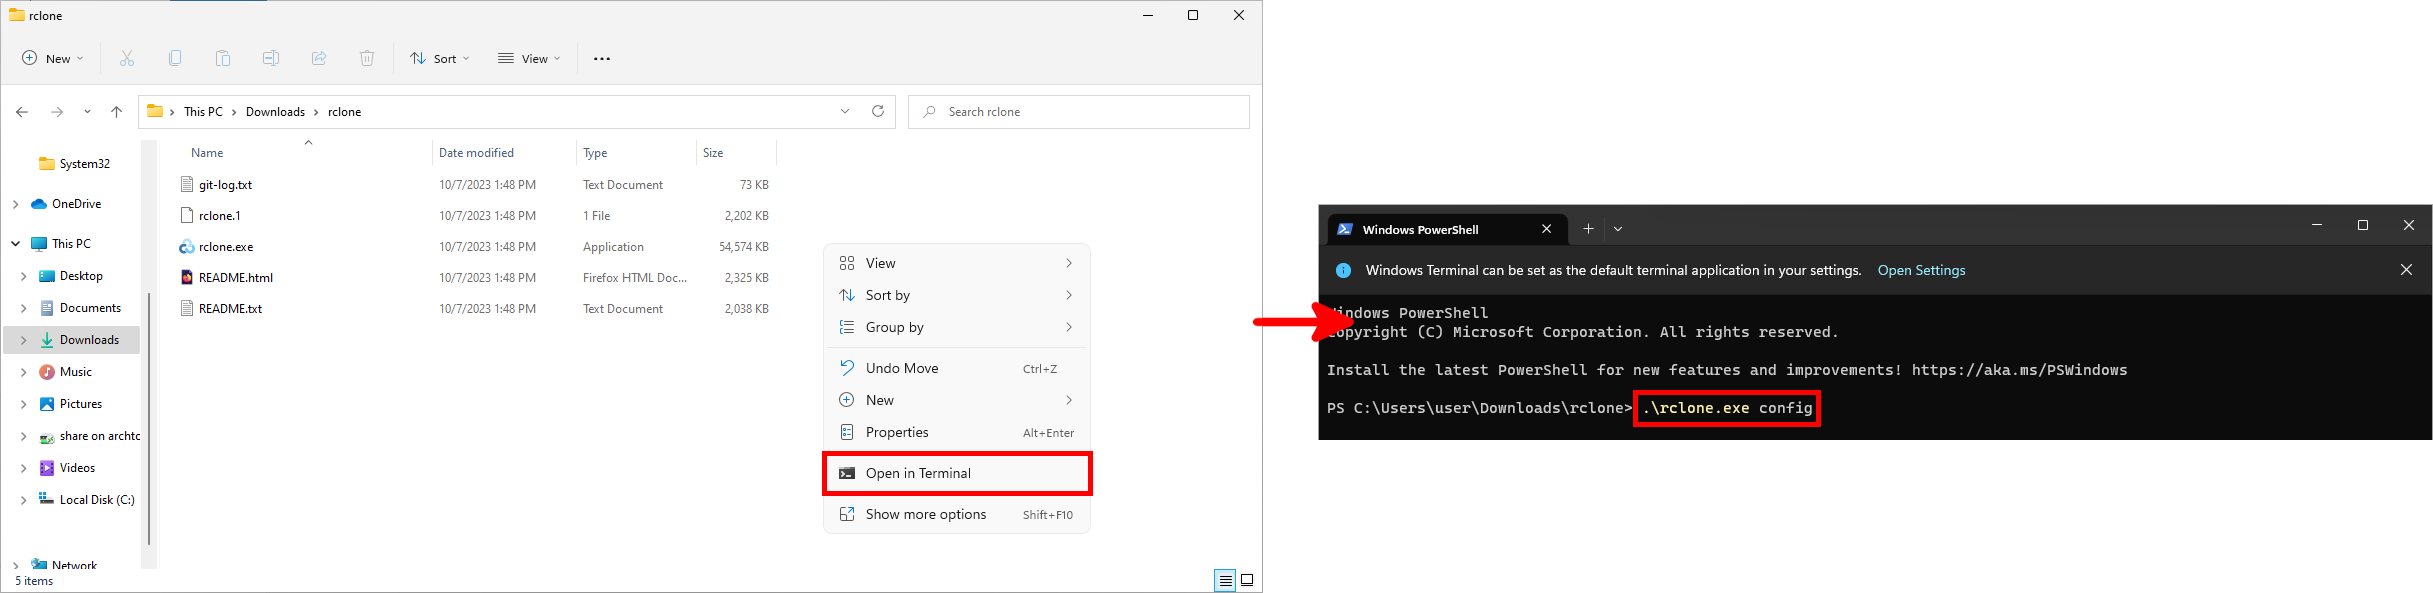Expand the Documents tree node
The image size is (2433, 593).
pos(23,308)
